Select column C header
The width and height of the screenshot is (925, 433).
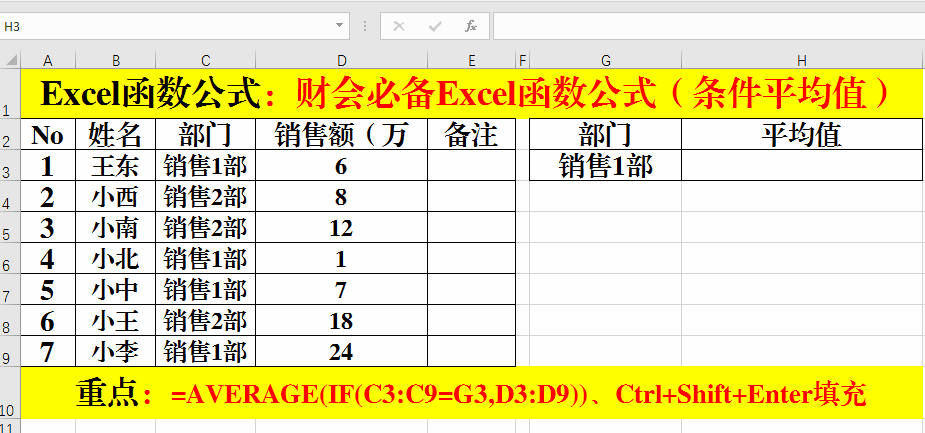[x=205, y=60]
